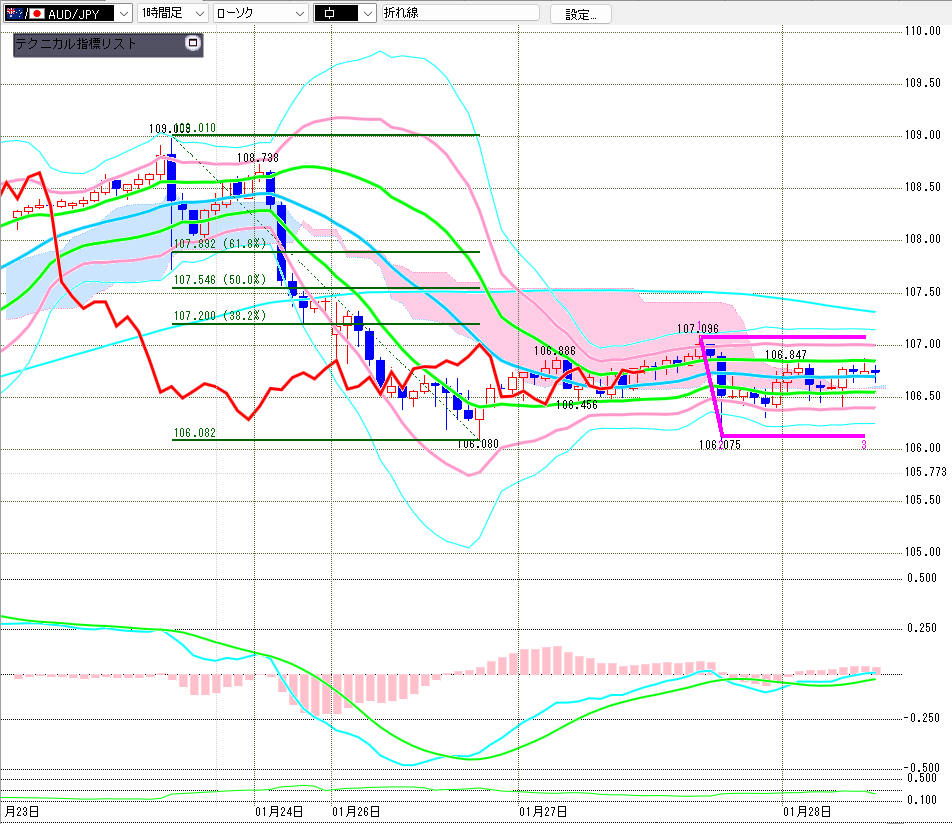Click the 105.773 price marker on axis

(927, 471)
